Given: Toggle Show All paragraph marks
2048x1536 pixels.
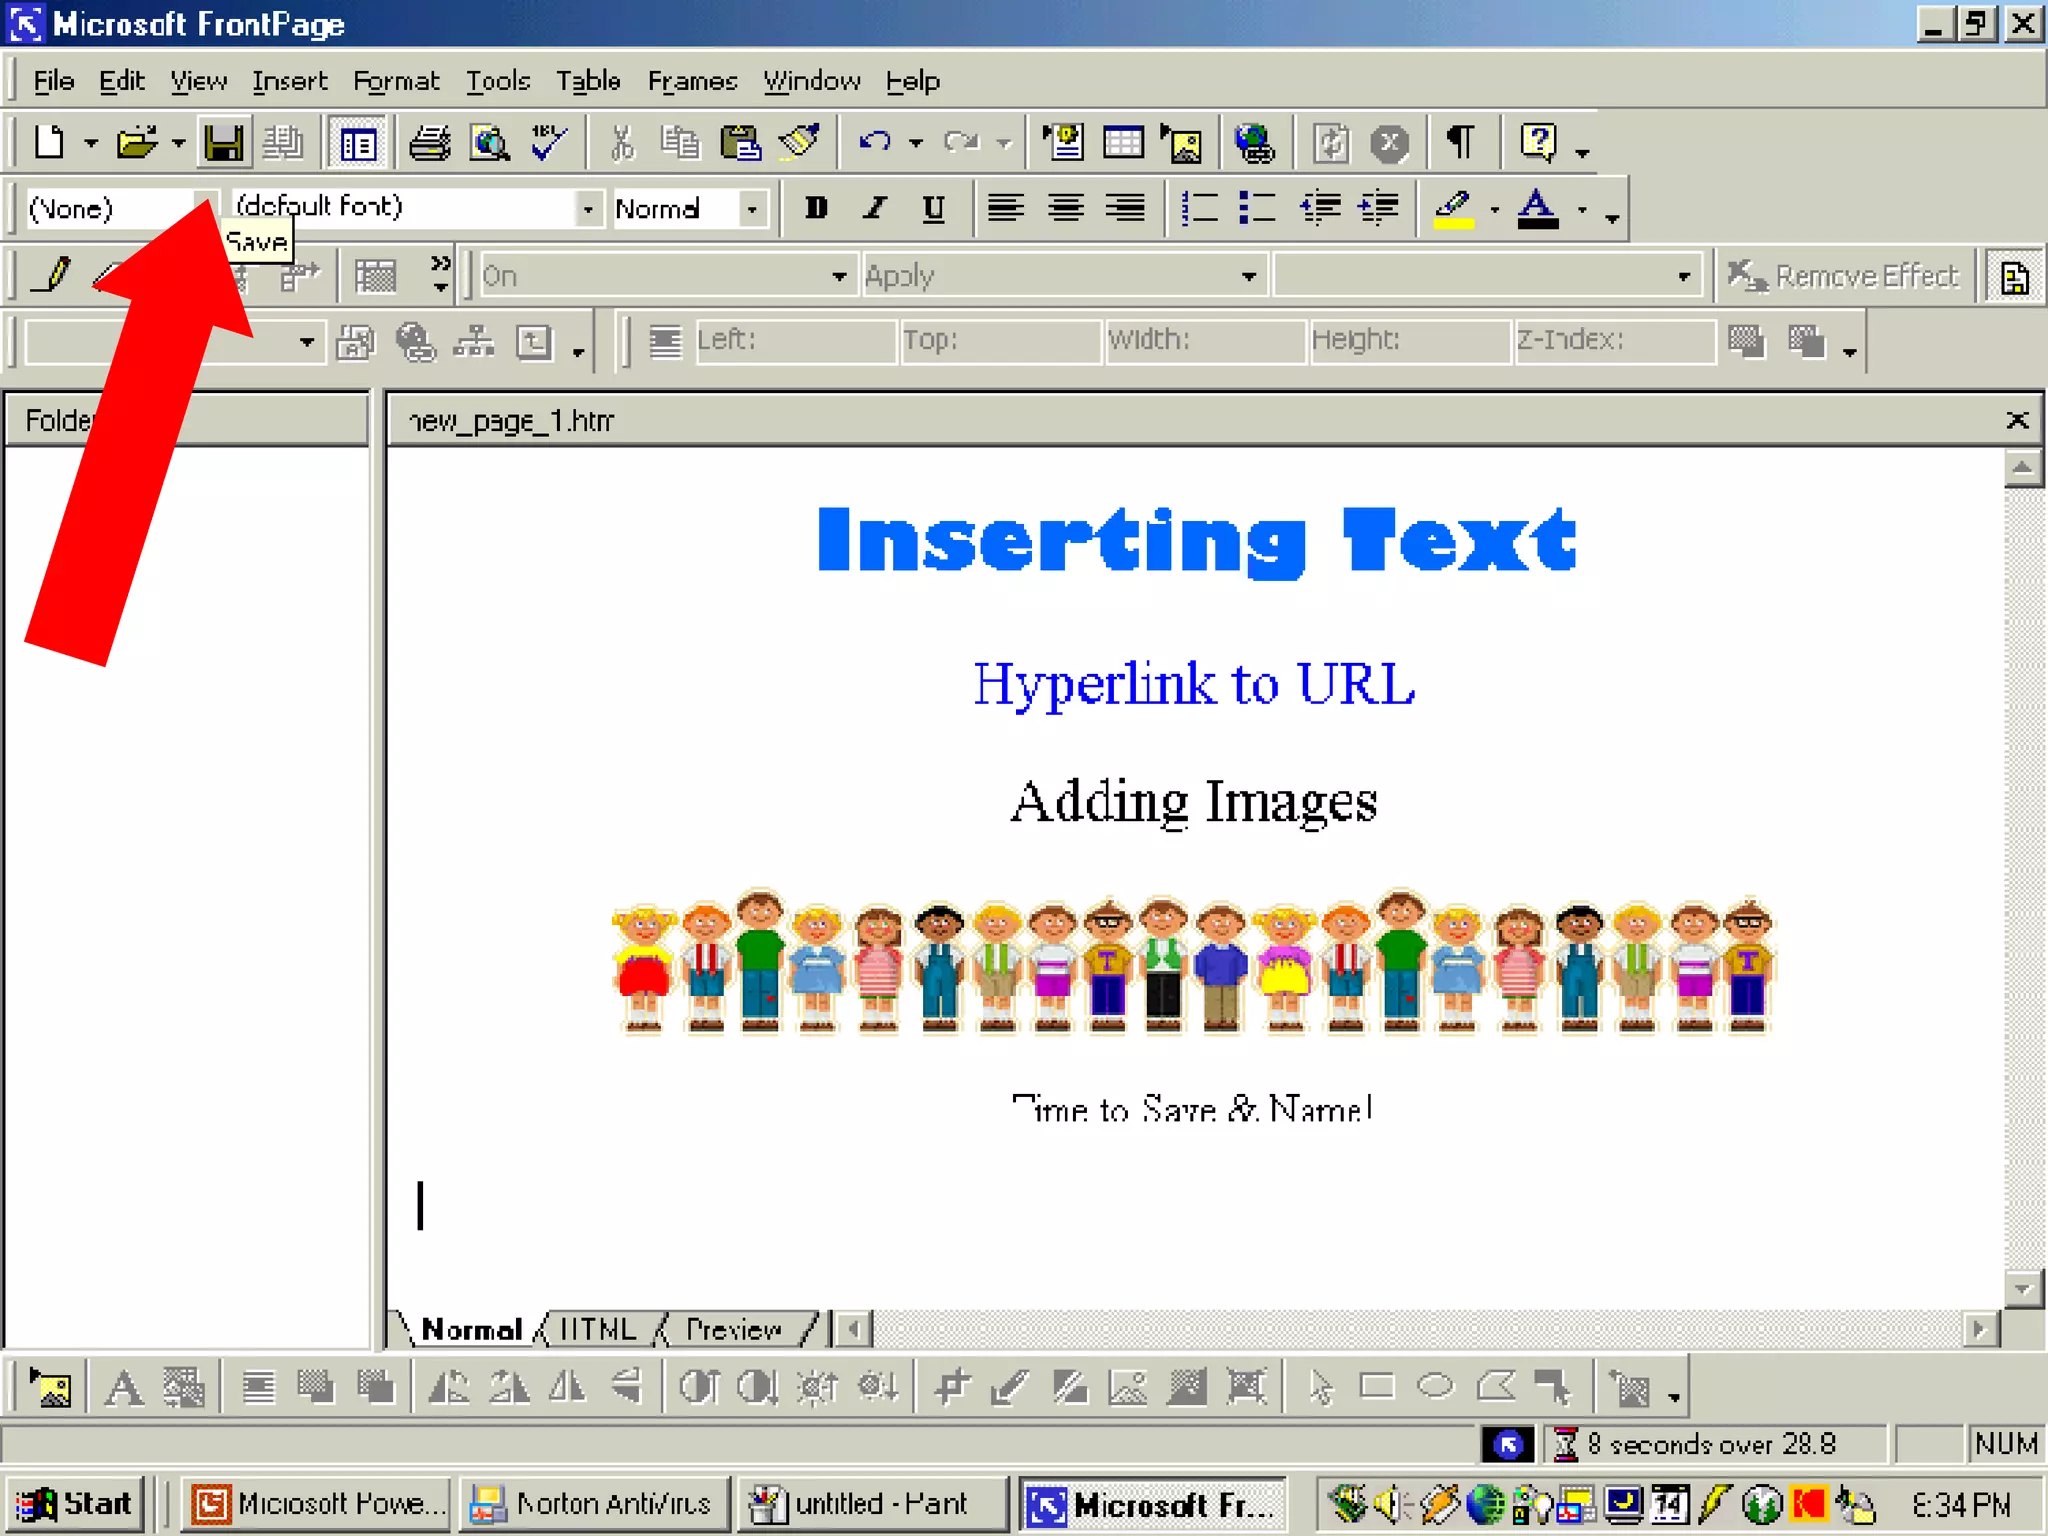Looking at the screenshot, I should click(x=1460, y=143).
